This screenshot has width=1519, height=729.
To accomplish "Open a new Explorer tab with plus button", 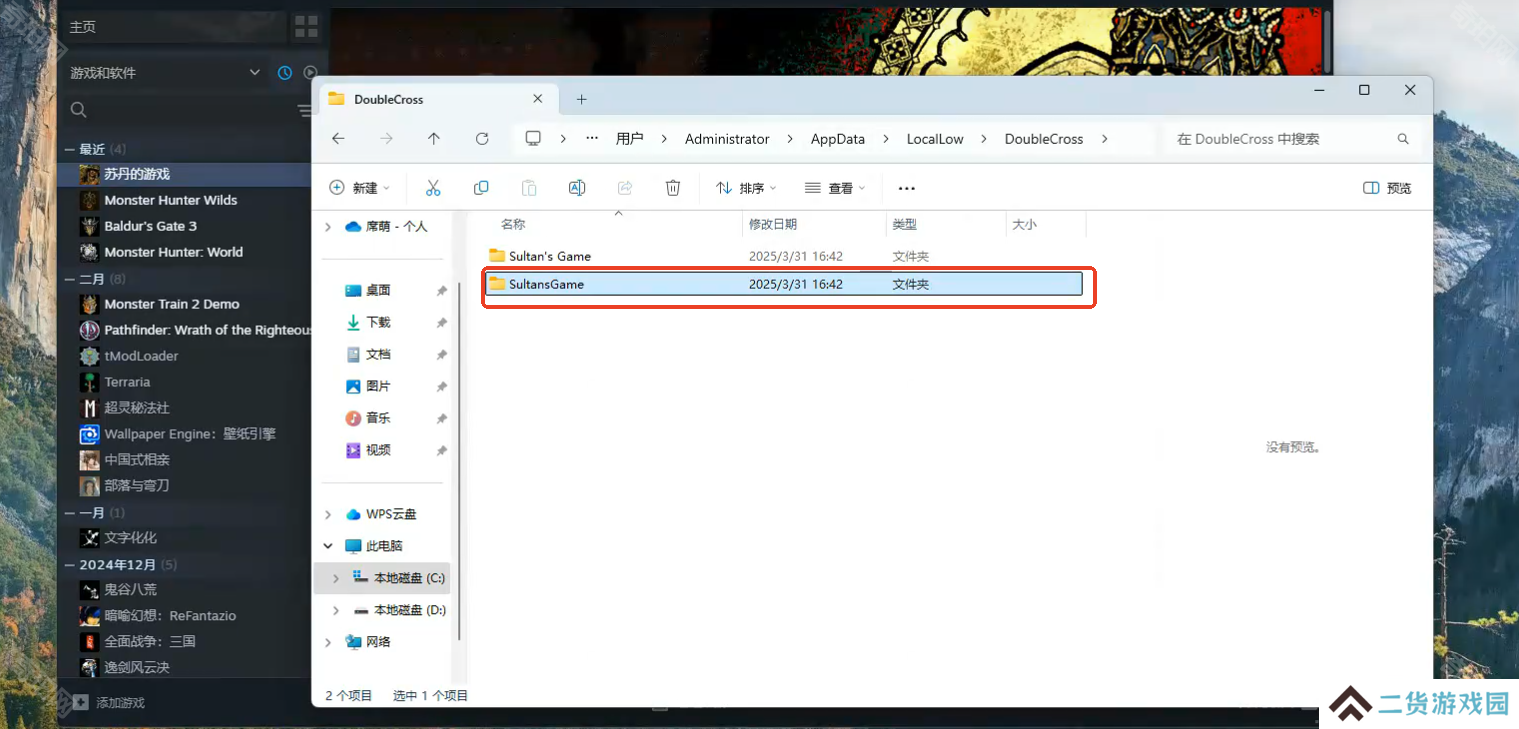I will (x=581, y=99).
